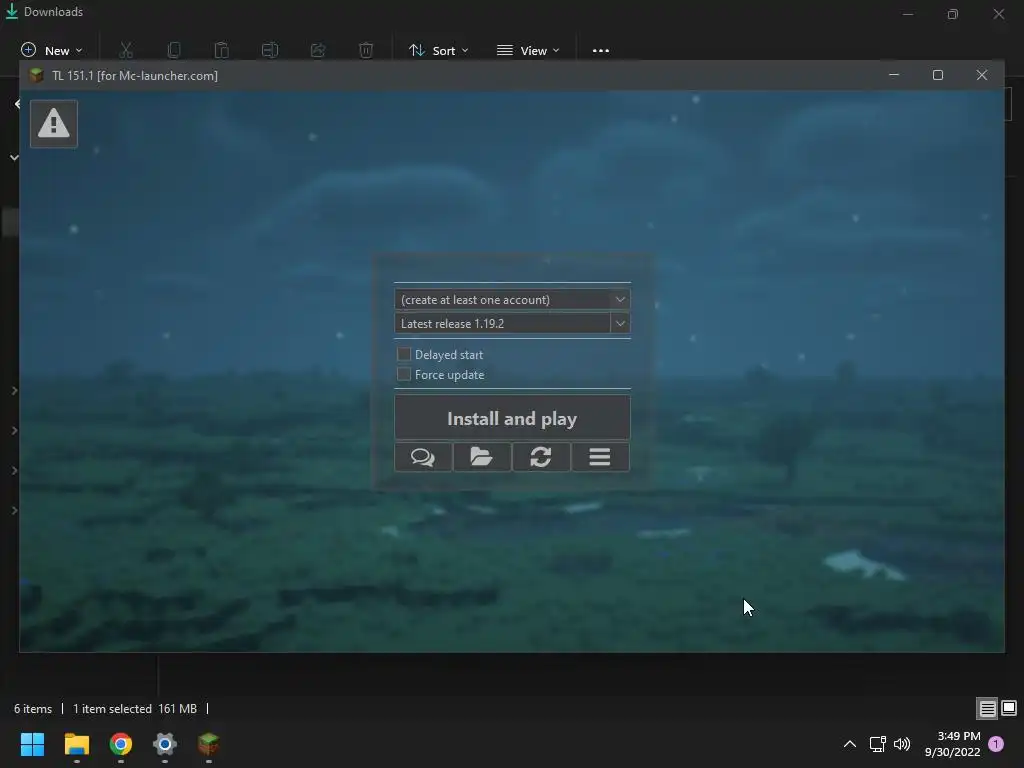Show hidden icons in system tray
This screenshot has width=1024, height=768.
coord(850,744)
